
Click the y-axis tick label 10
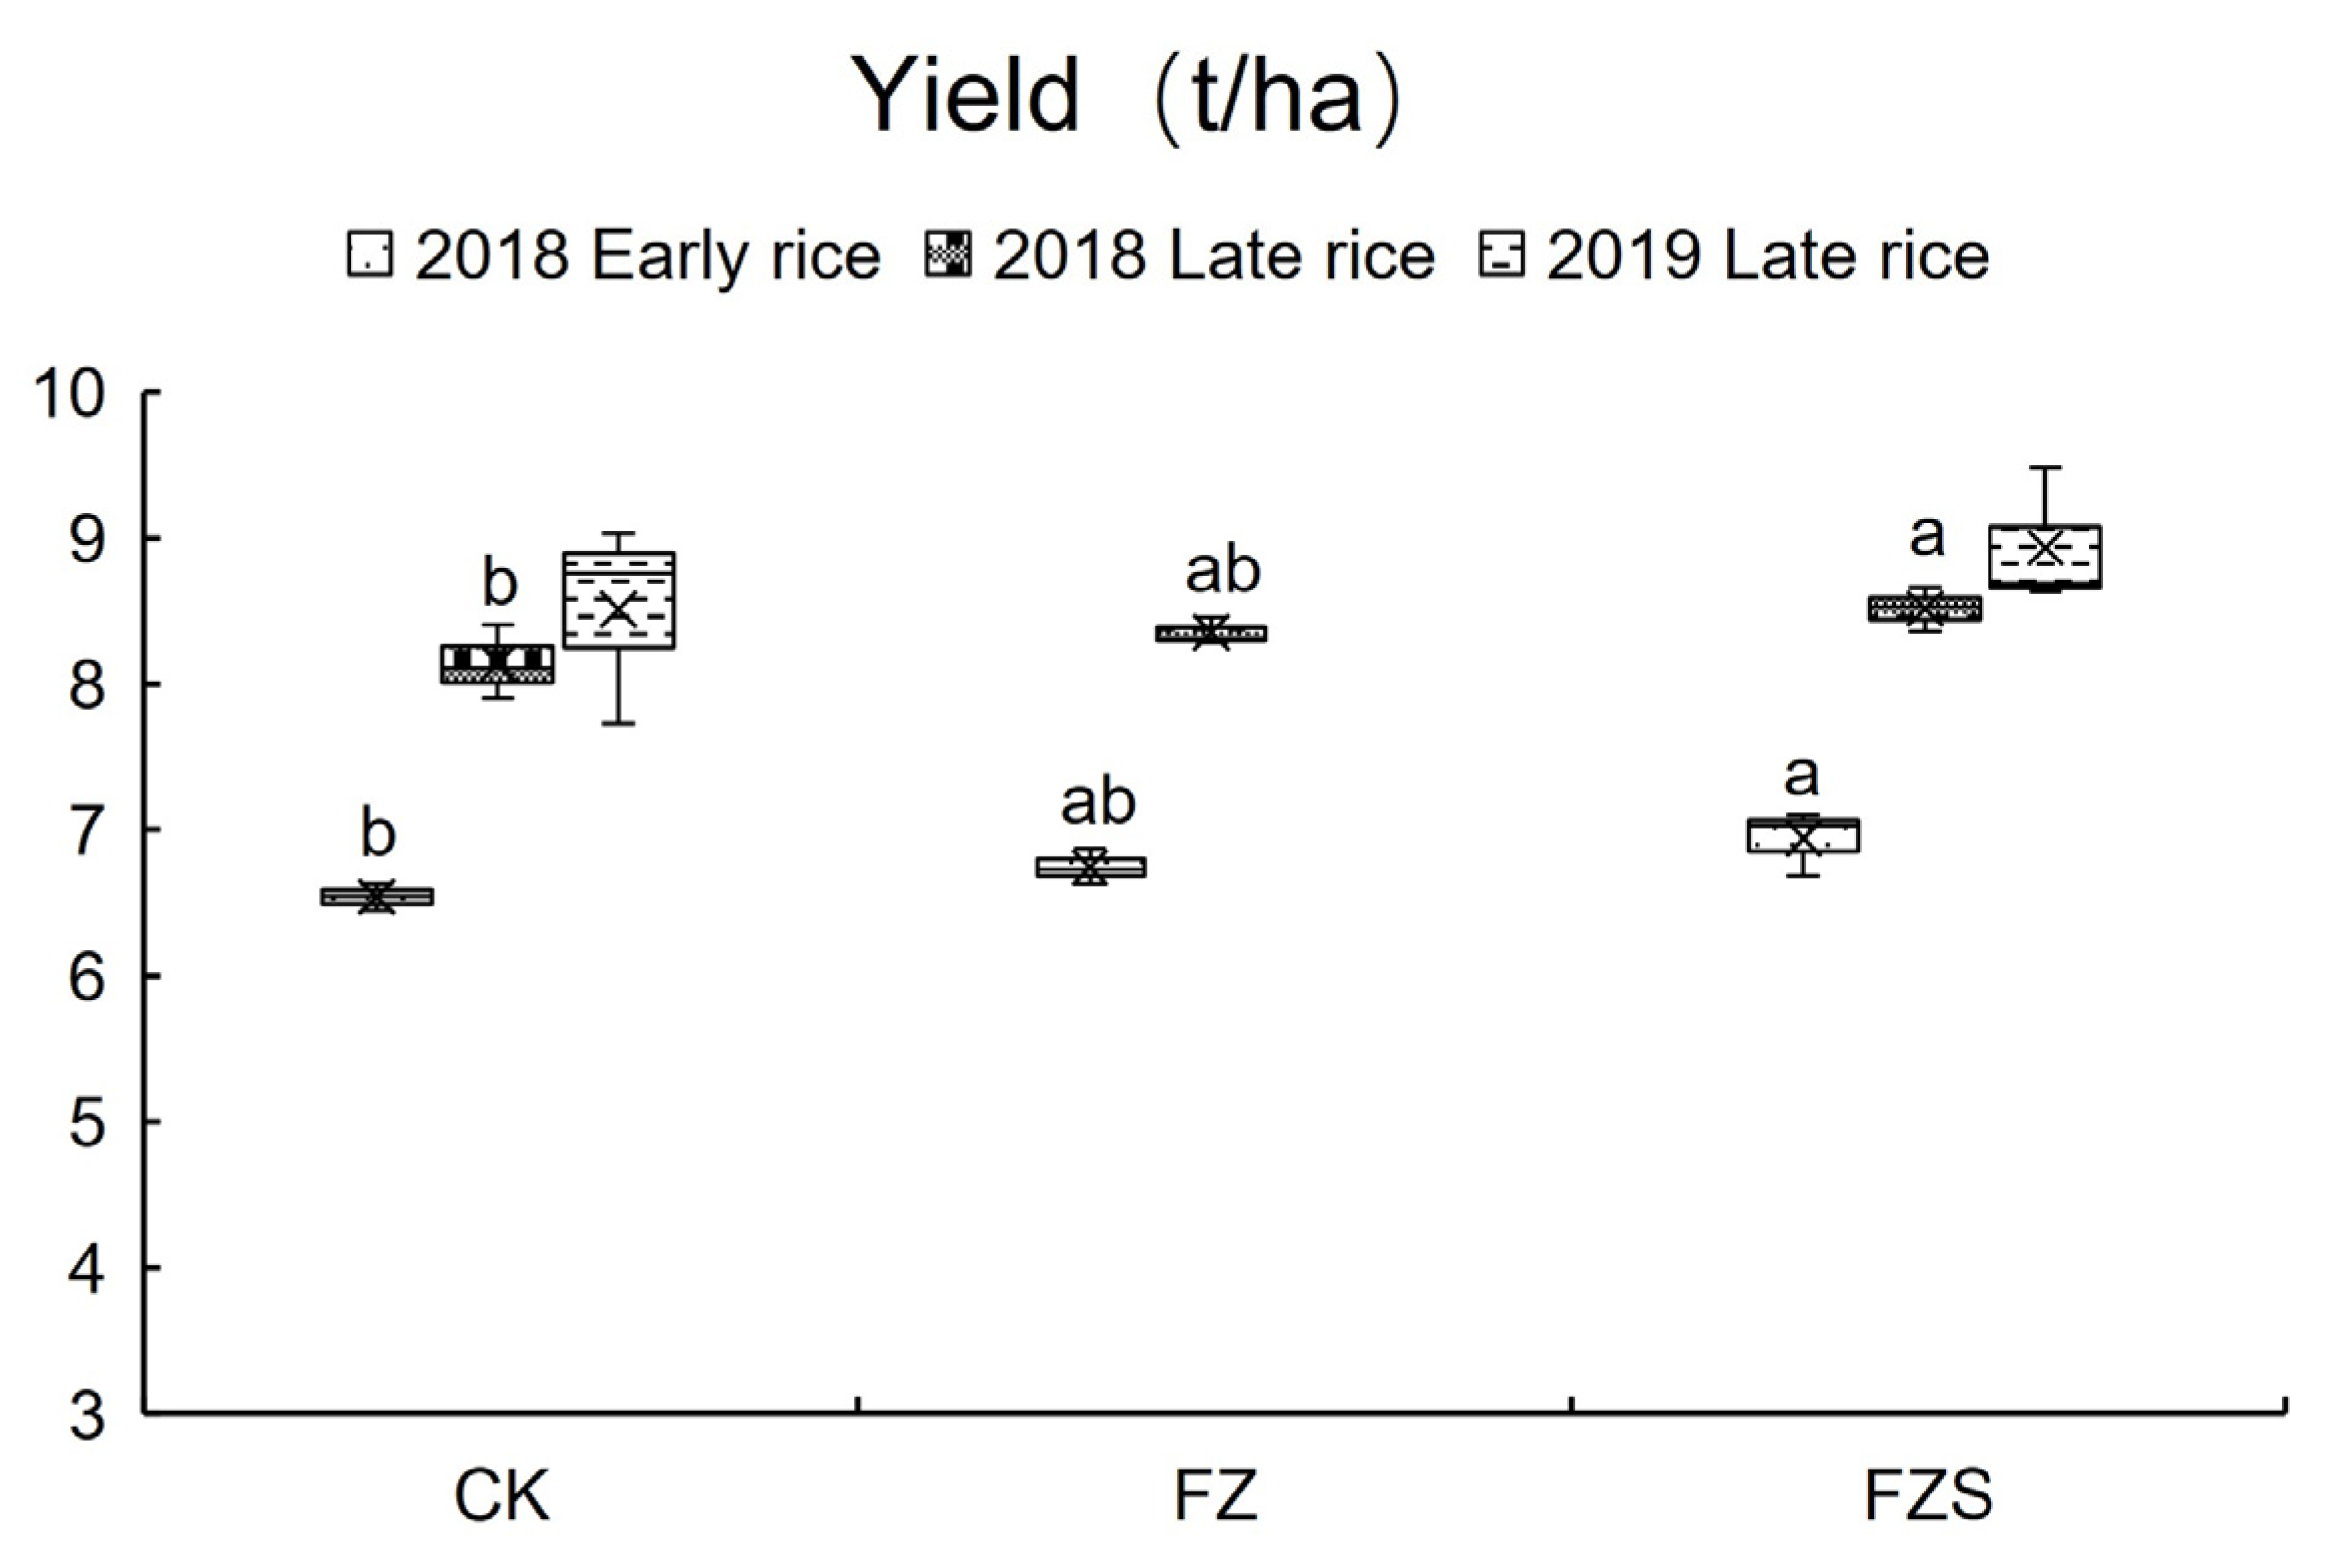coord(68,394)
